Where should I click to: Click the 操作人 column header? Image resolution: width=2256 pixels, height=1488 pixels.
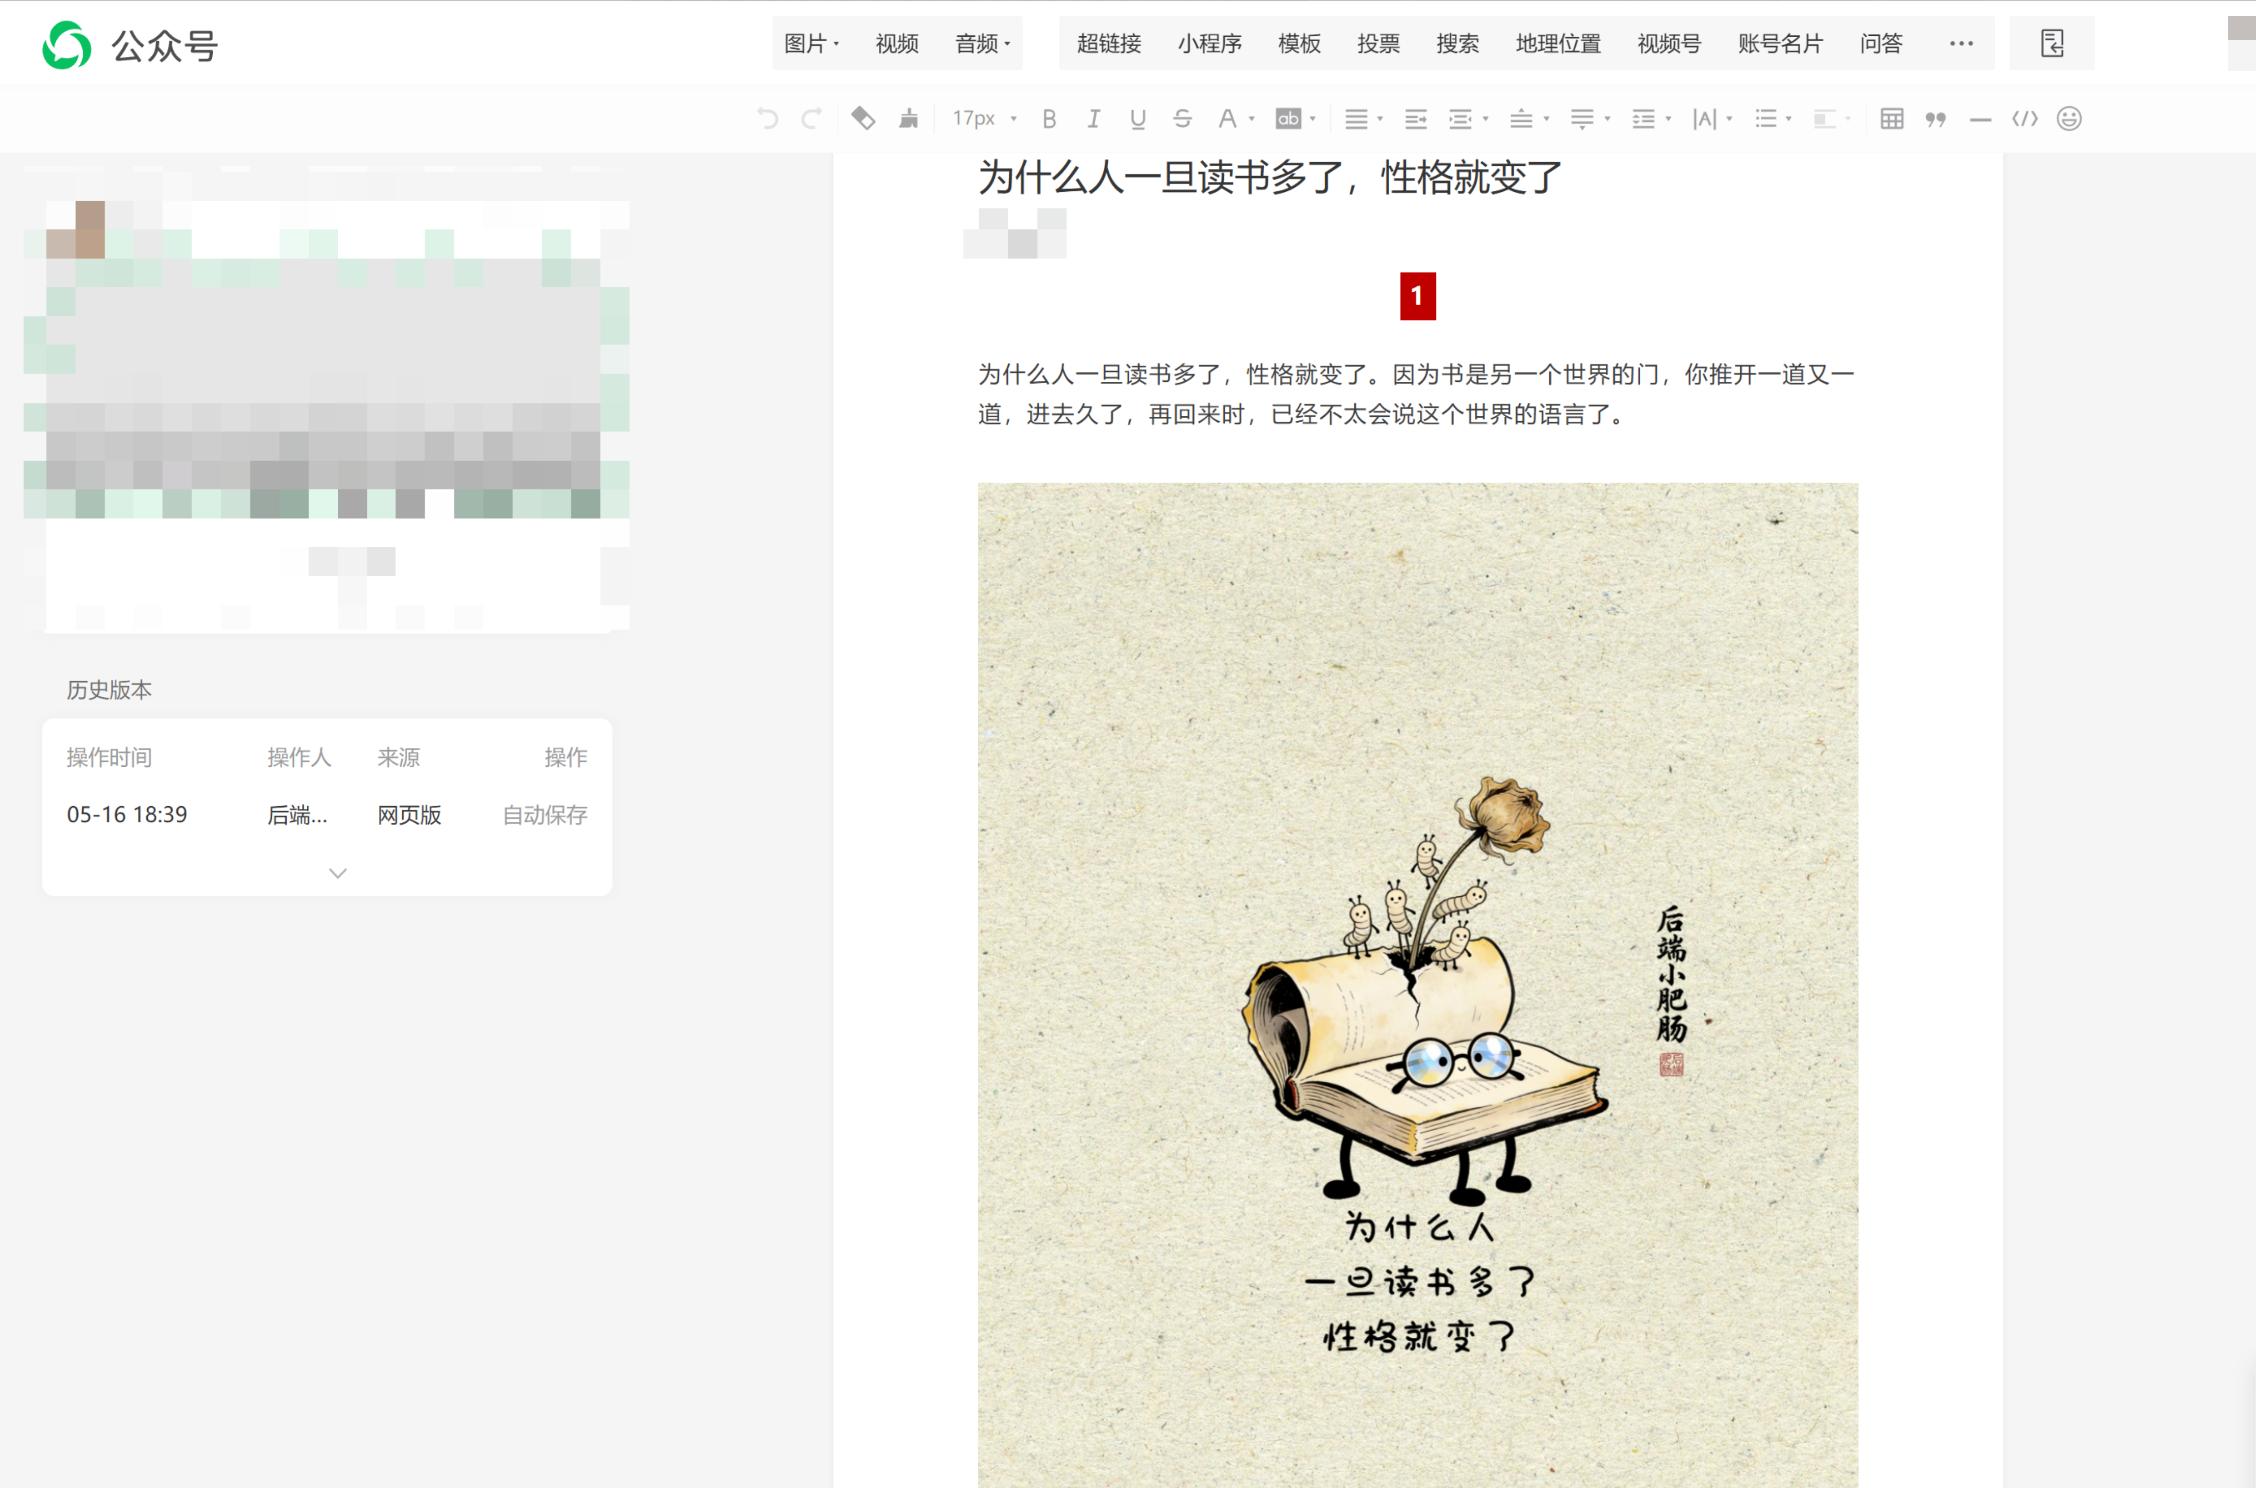pos(299,758)
